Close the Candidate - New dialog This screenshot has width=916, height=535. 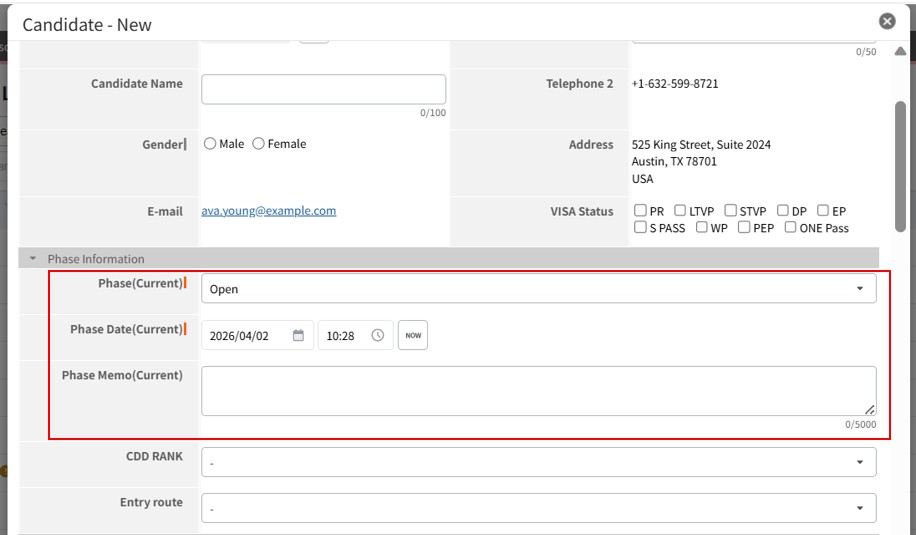[x=886, y=21]
